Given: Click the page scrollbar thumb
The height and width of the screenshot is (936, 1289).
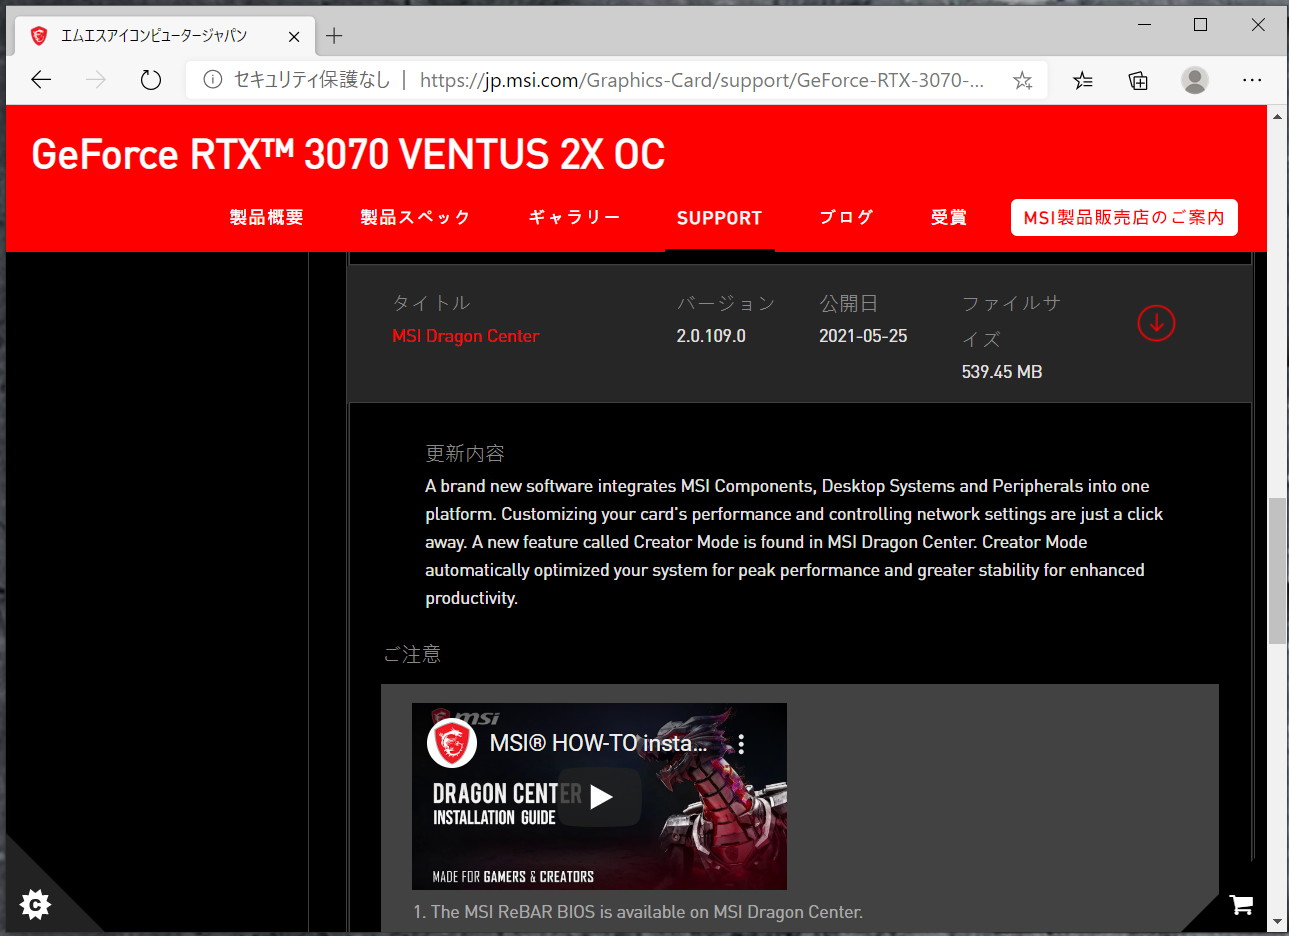Looking at the screenshot, I should click(1277, 570).
